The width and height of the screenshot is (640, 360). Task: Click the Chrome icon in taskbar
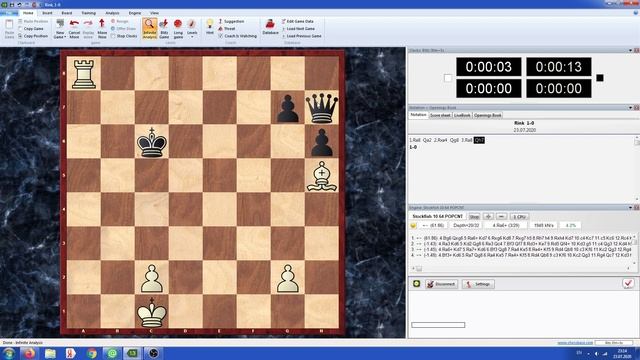[x=91, y=353]
